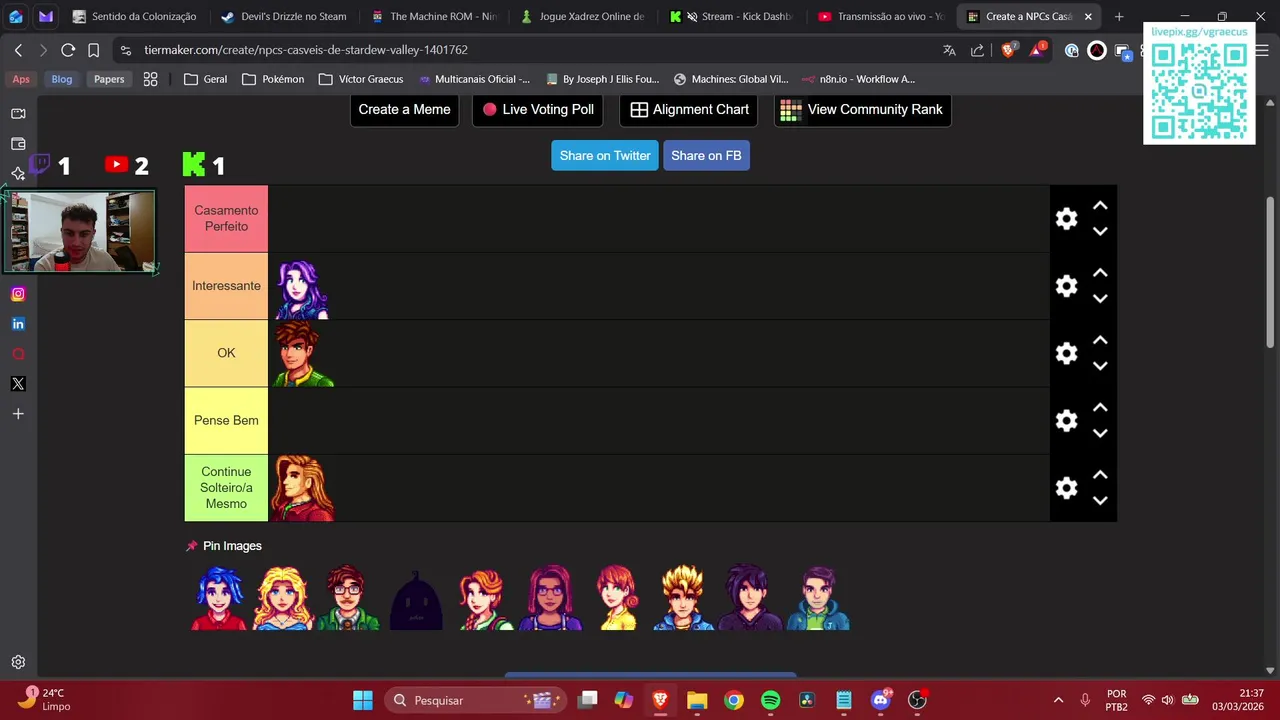The image size is (1280, 720).
Task: Open Brave Shields lion icon
Action: 1008,50
